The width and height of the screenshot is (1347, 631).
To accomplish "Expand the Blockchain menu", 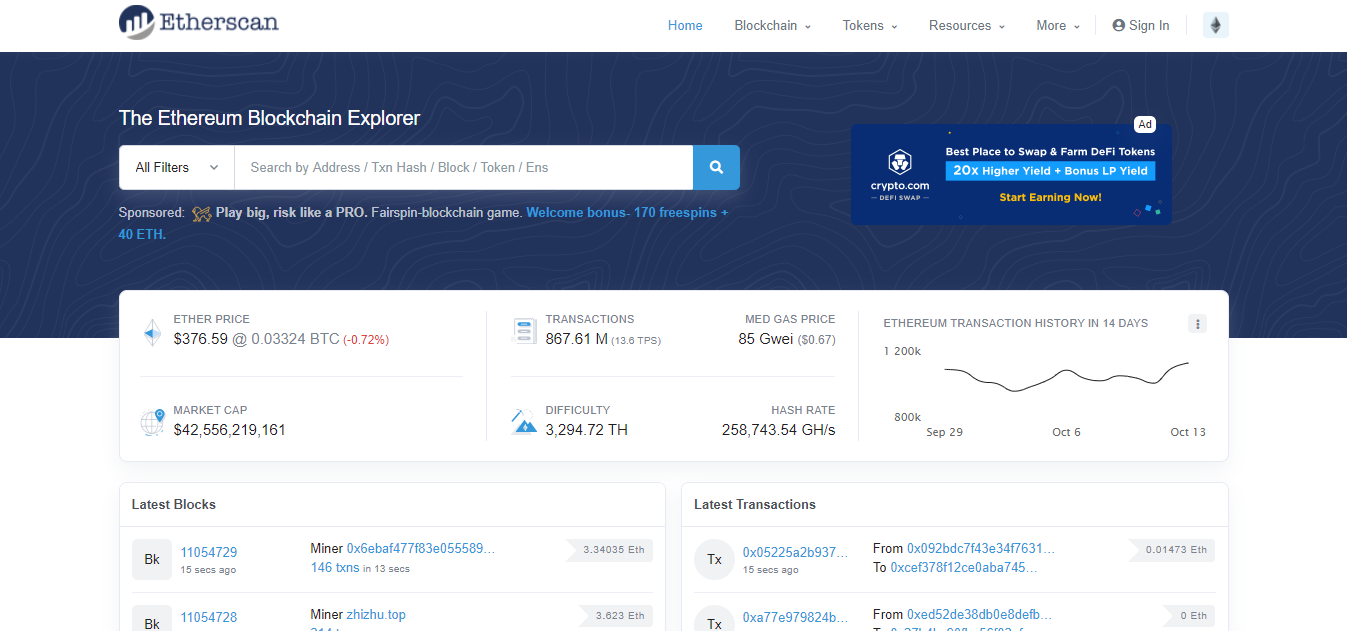I will coord(772,26).
